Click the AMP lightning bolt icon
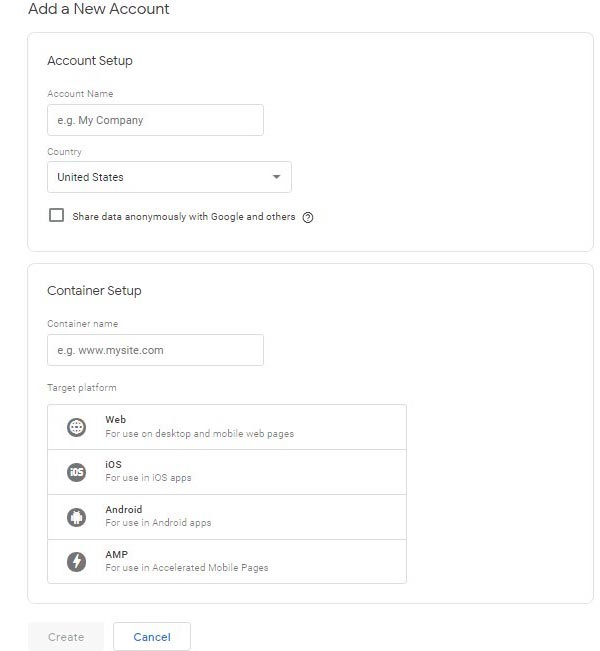The width and height of the screenshot is (600, 651). coord(77,562)
